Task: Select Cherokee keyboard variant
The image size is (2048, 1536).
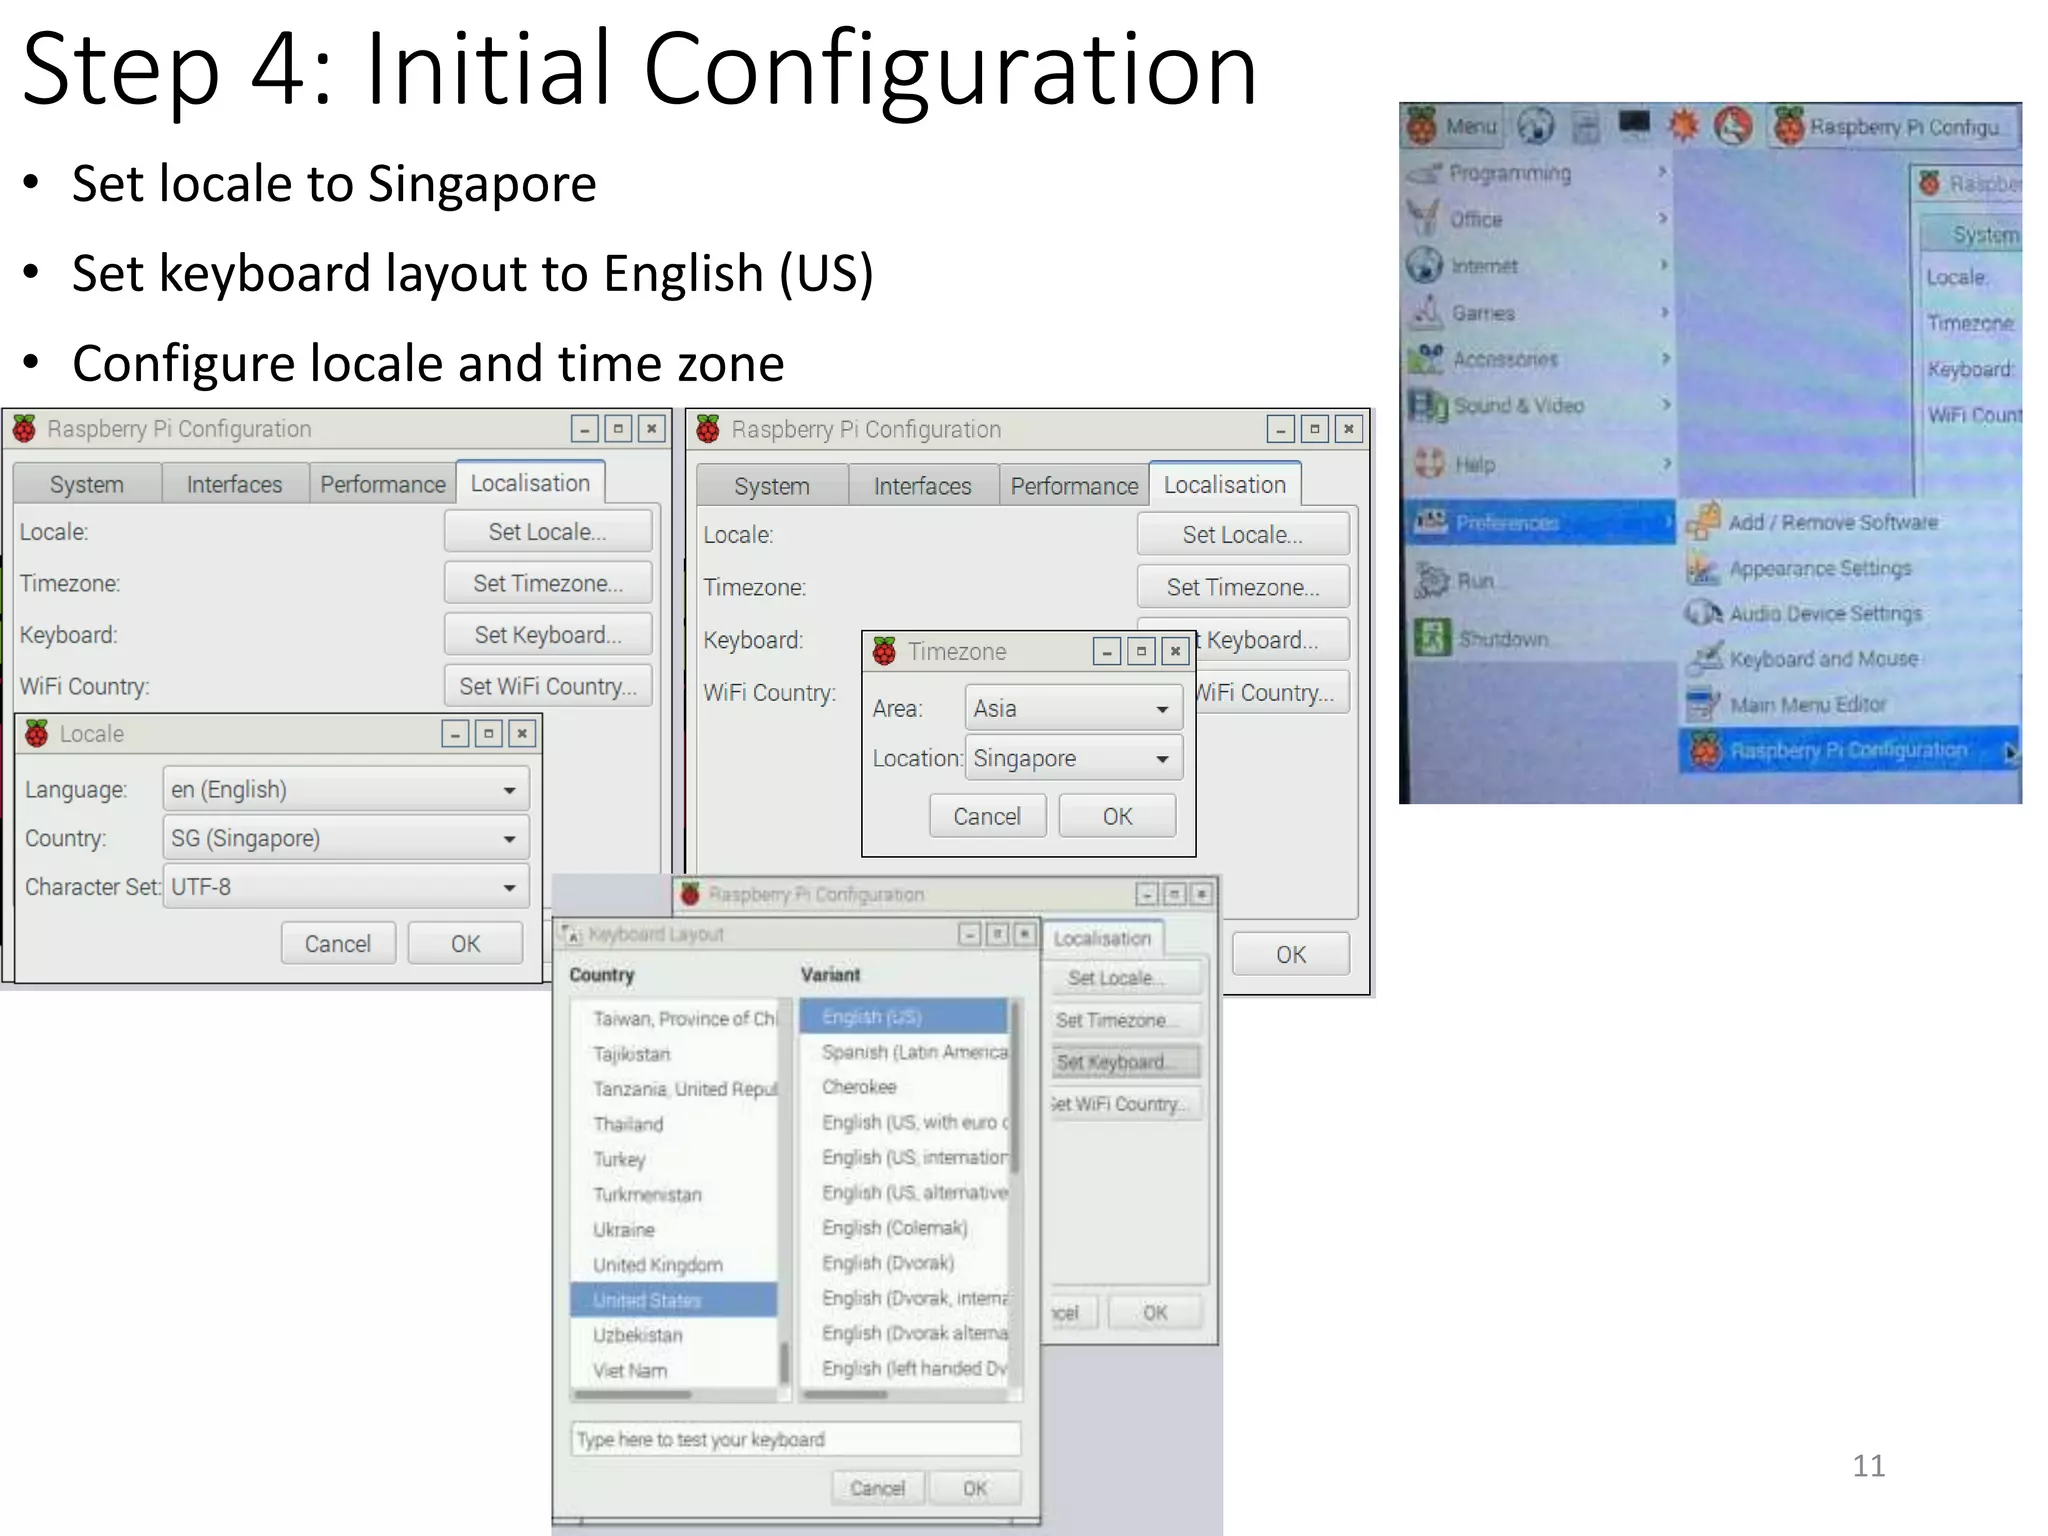Action: tap(904, 1086)
